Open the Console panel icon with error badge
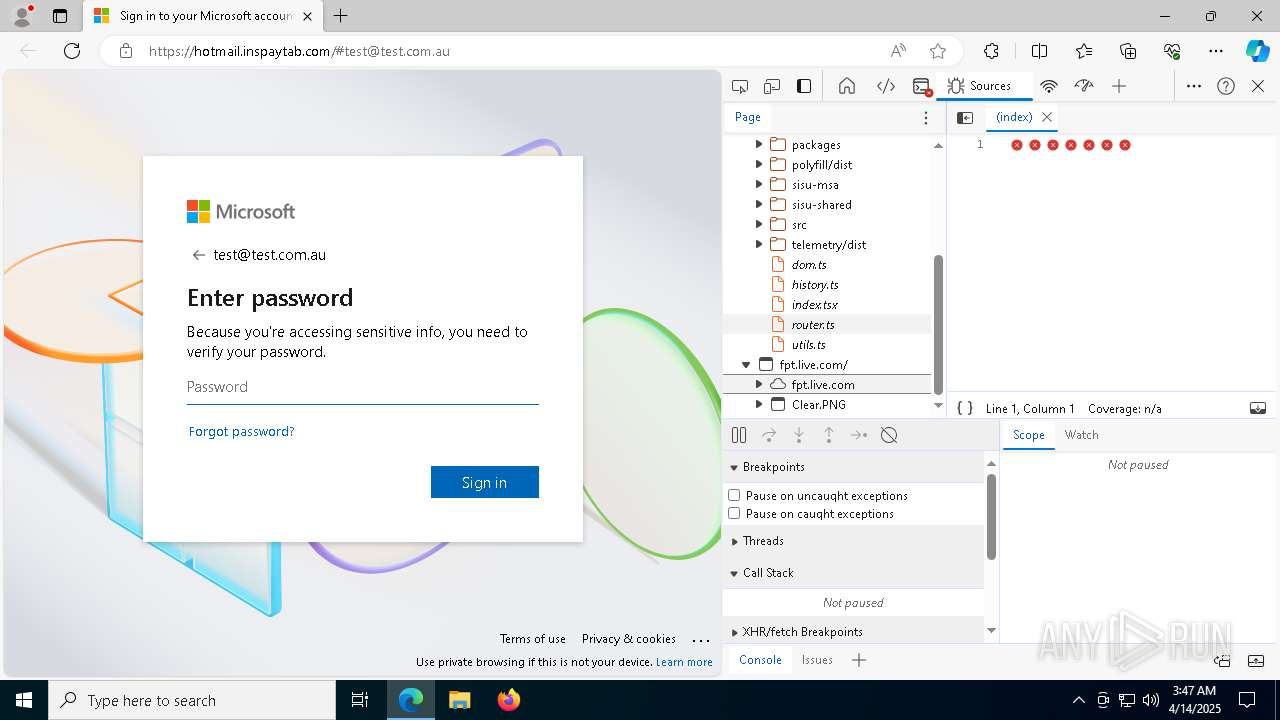The image size is (1280, 720). [923, 86]
